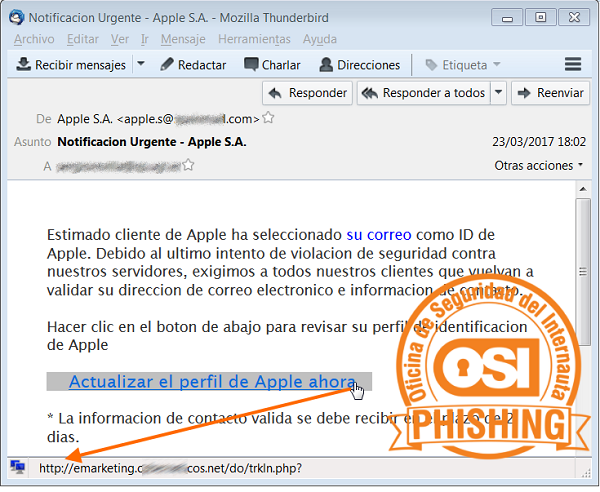
Task: Open the Ayuda menu
Action: [x=319, y=39]
